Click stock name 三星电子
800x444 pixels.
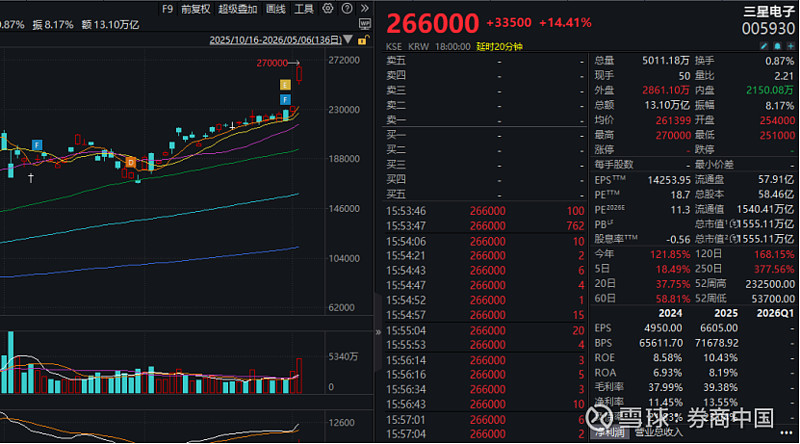(x=769, y=11)
